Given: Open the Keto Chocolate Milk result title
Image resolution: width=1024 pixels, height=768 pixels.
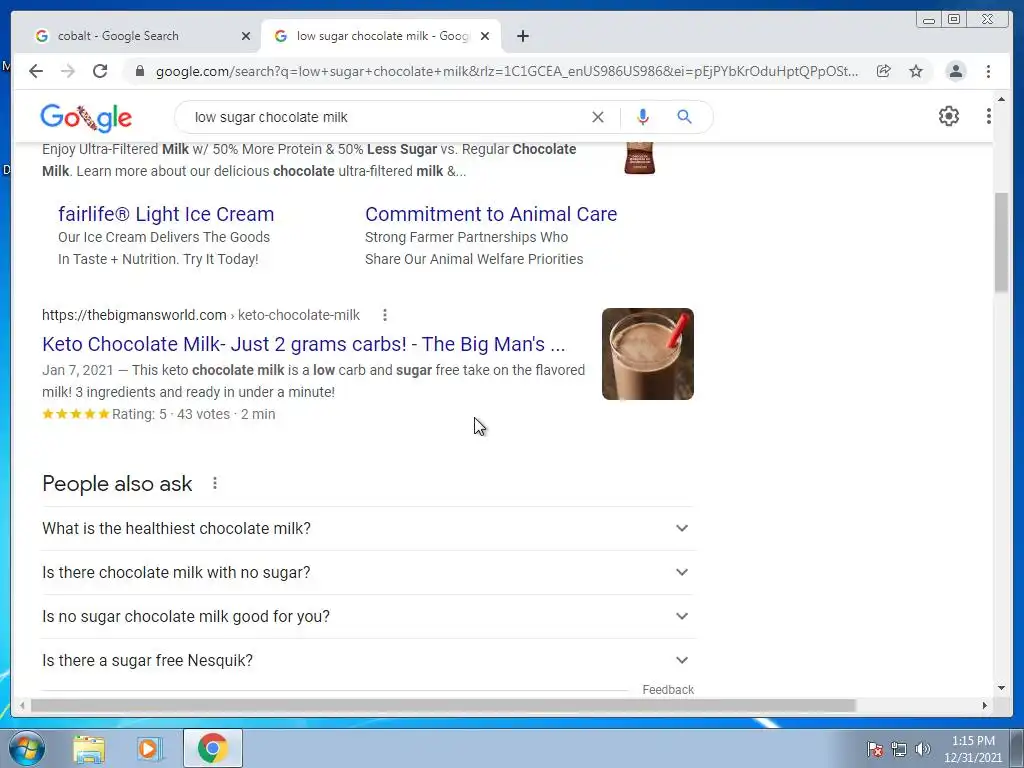Looking at the screenshot, I should 304,344.
